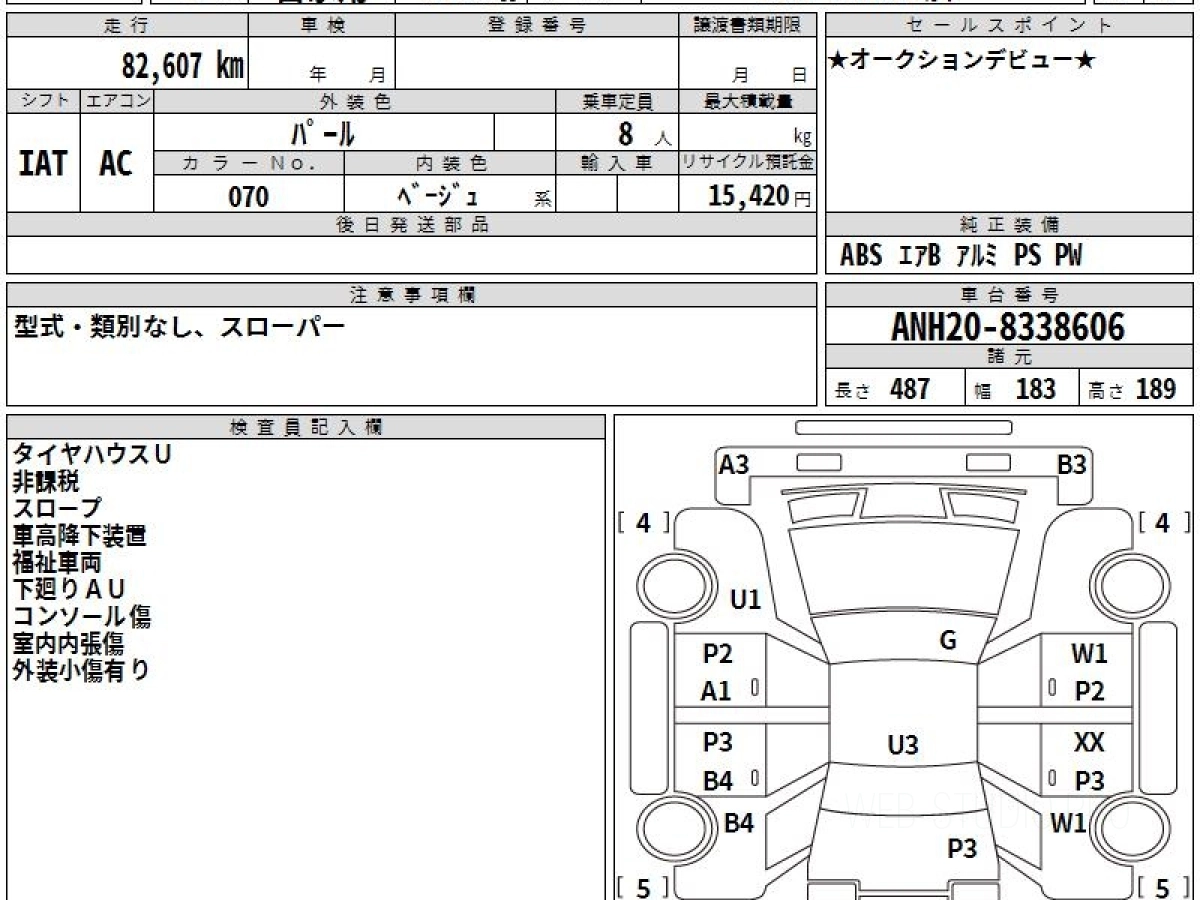Select the length value 487
Screen dimensions: 1200x900
coord(910,389)
